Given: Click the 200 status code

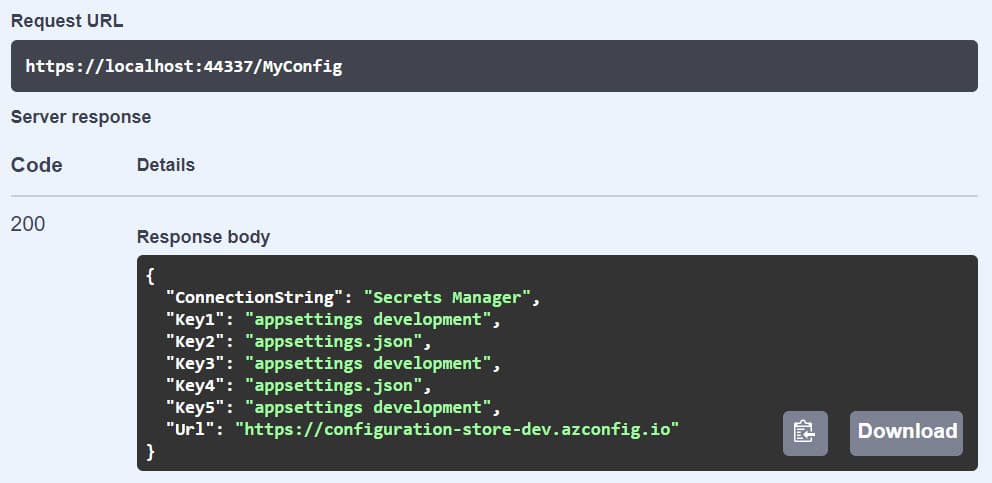Looking at the screenshot, I should (28, 224).
